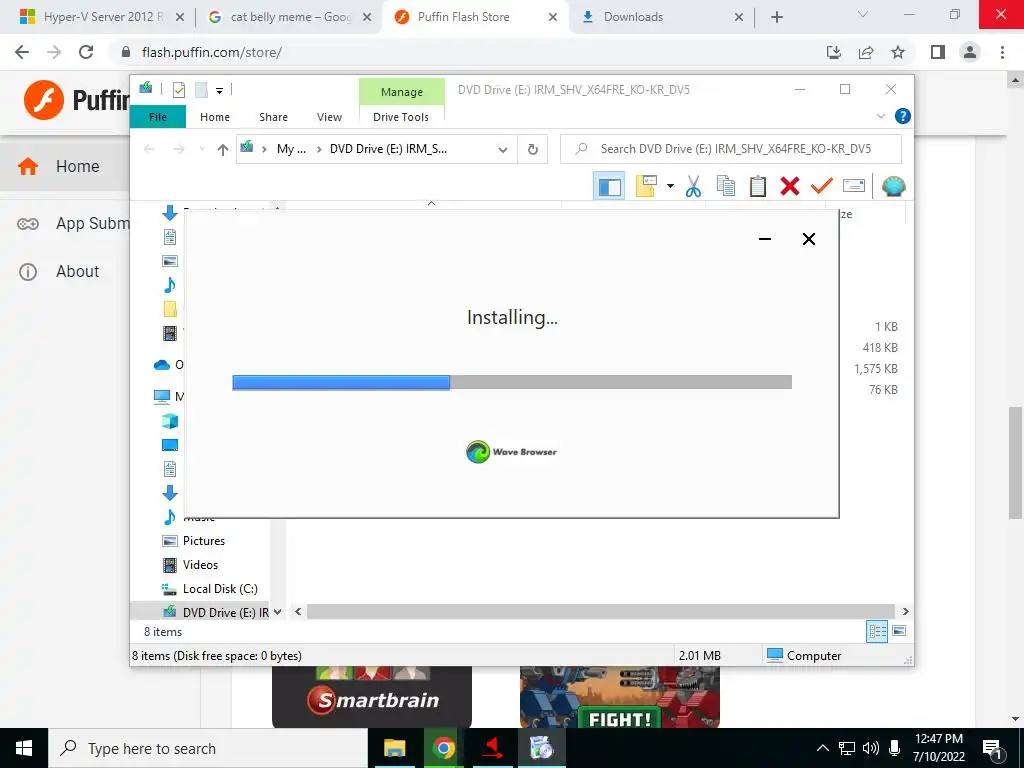Open the Windows Start button

pyautogui.click(x=24, y=748)
